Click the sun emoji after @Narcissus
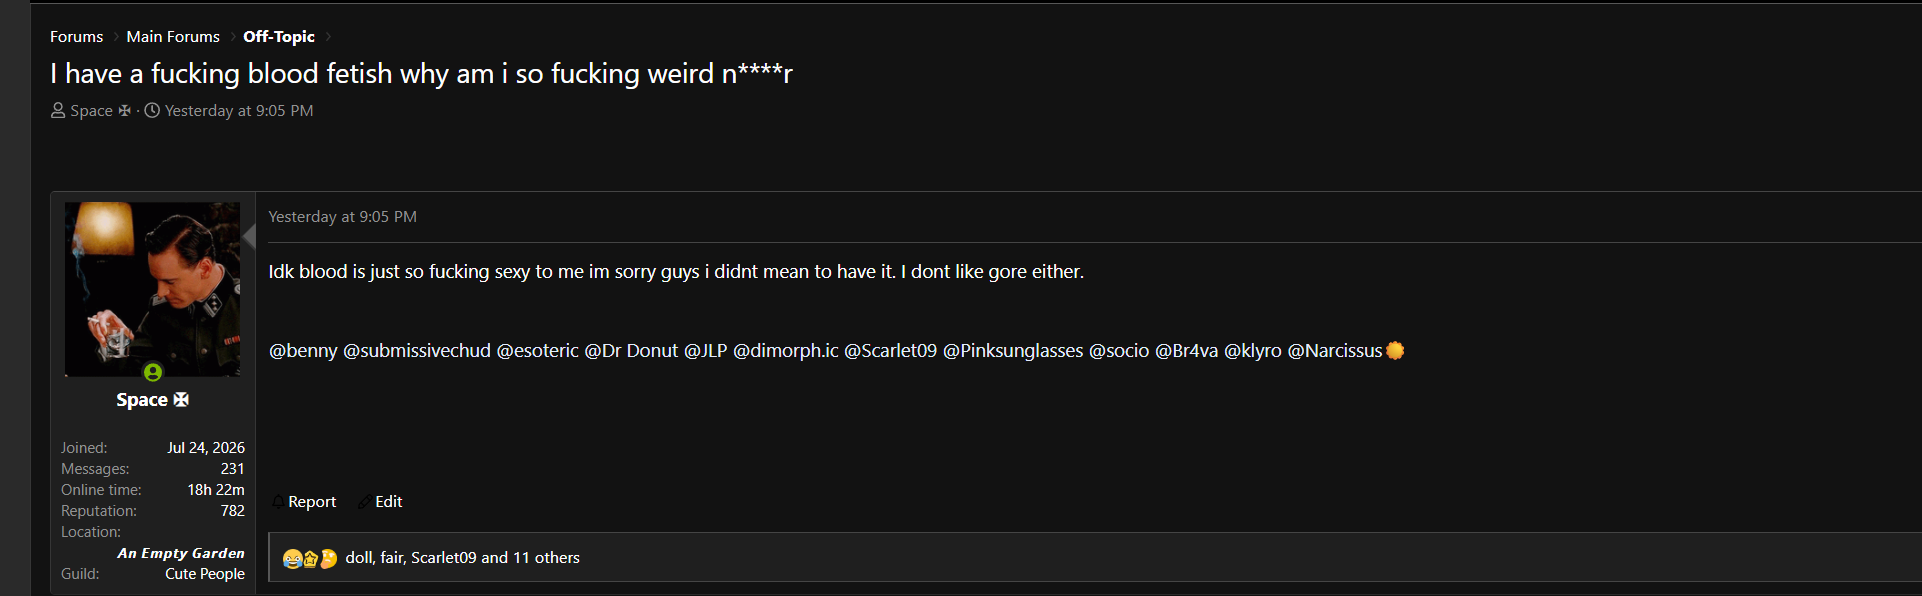Viewport: 1922px width, 596px height. (x=1395, y=350)
